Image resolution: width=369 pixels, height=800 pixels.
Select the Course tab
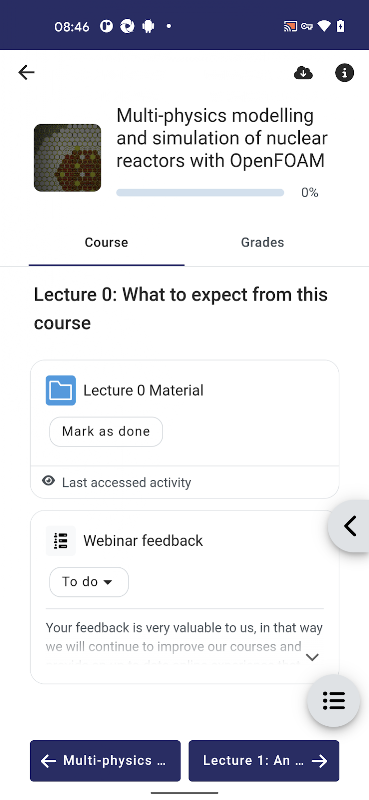106,242
